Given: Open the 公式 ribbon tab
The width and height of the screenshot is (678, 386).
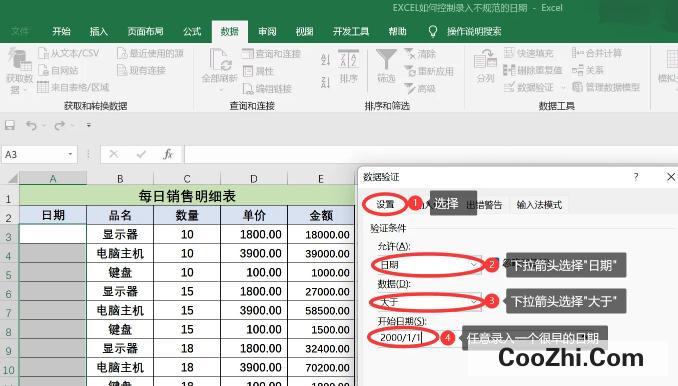Looking at the screenshot, I should coord(192,31).
